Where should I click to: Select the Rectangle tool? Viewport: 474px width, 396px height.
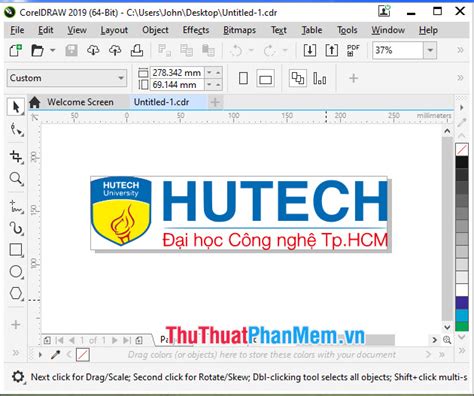[16, 250]
